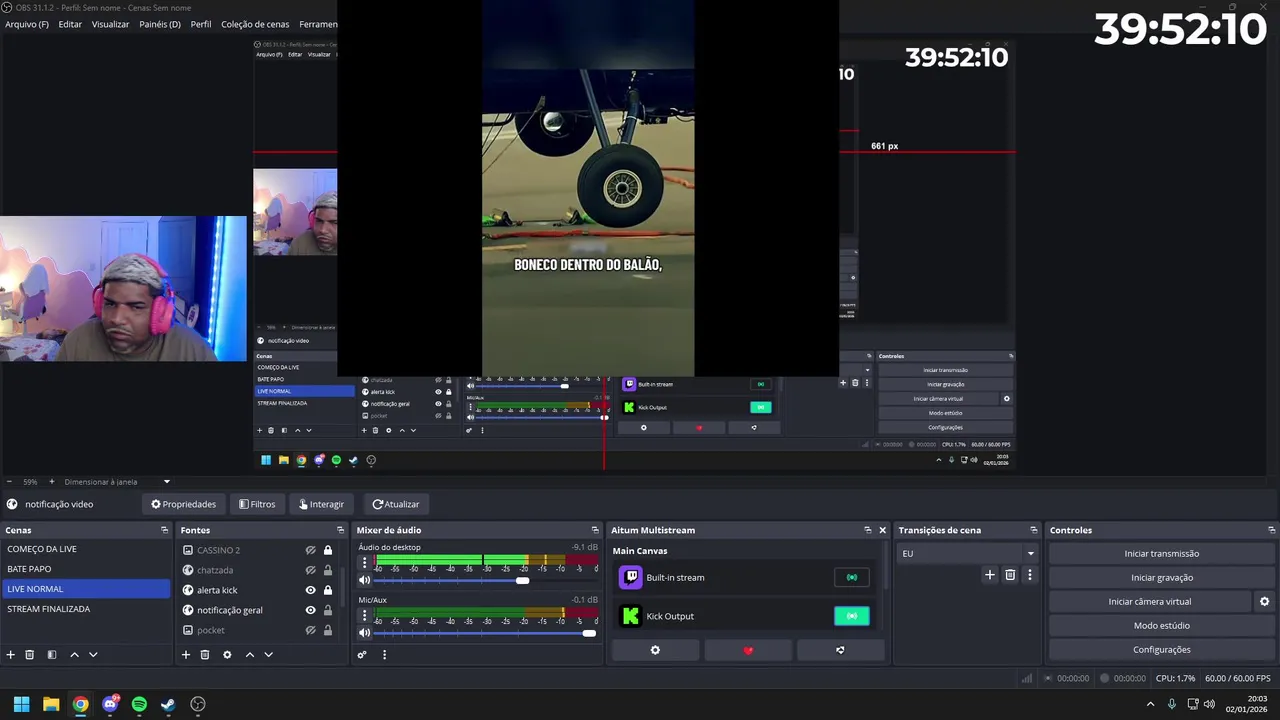Mute Mic/Aux speaker icon
This screenshot has height=720, width=1280.
[x=364, y=632]
